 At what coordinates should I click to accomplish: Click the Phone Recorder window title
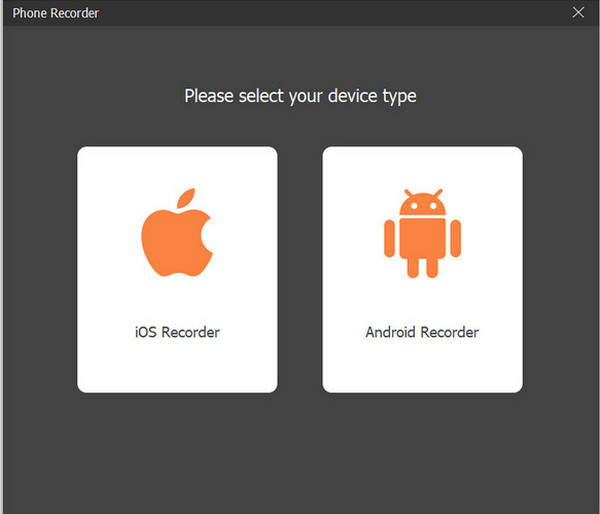coord(55,13)
